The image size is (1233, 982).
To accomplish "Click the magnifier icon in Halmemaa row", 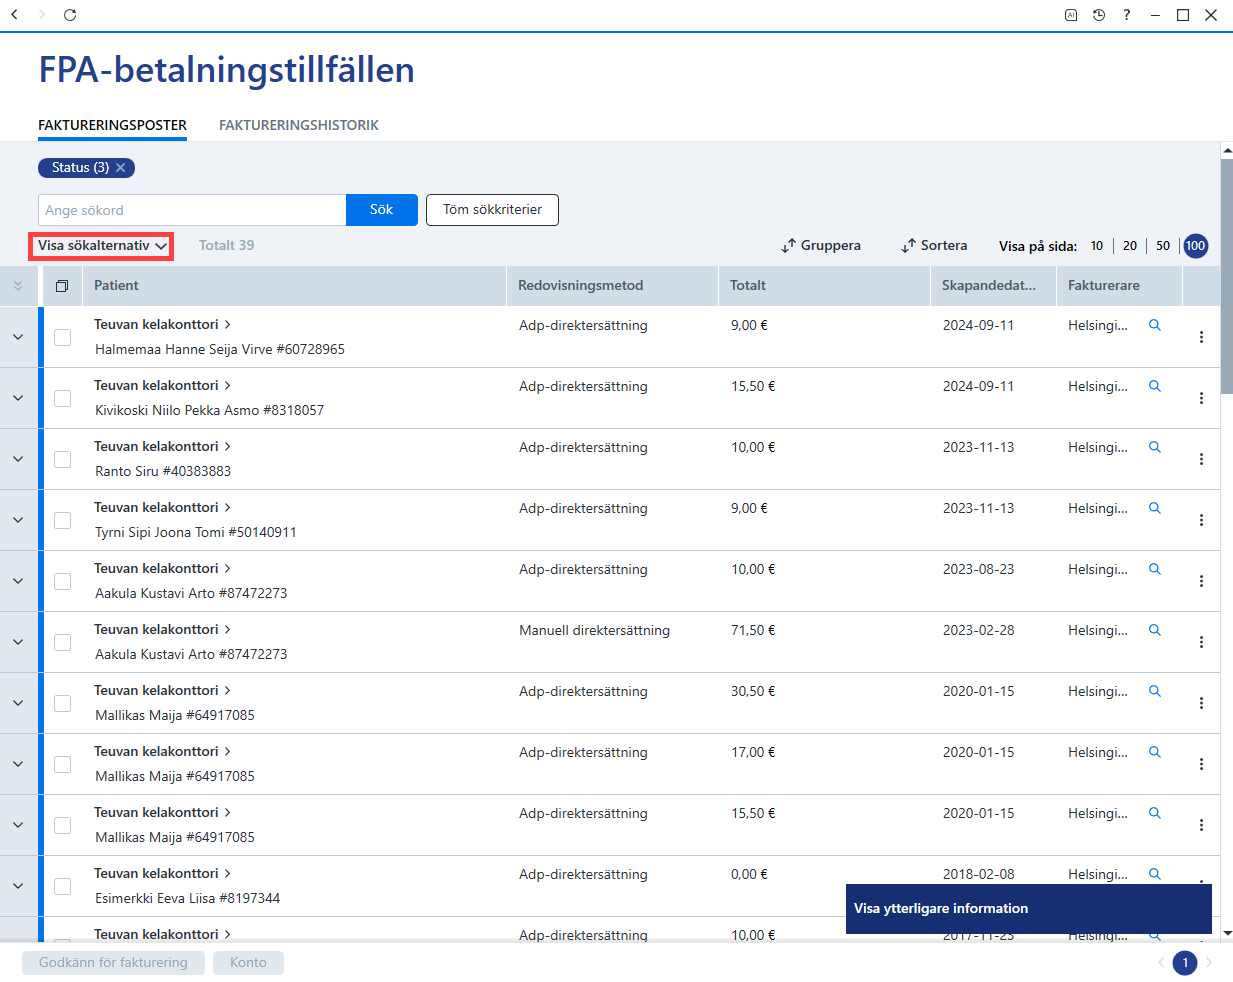I will click(x=1154, y=325).
